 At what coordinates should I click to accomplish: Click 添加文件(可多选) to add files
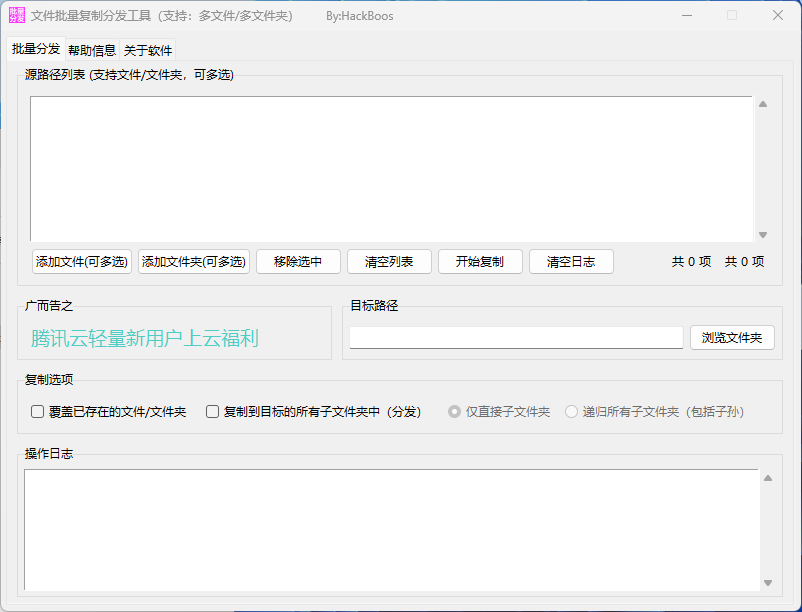tap(79, 261)
